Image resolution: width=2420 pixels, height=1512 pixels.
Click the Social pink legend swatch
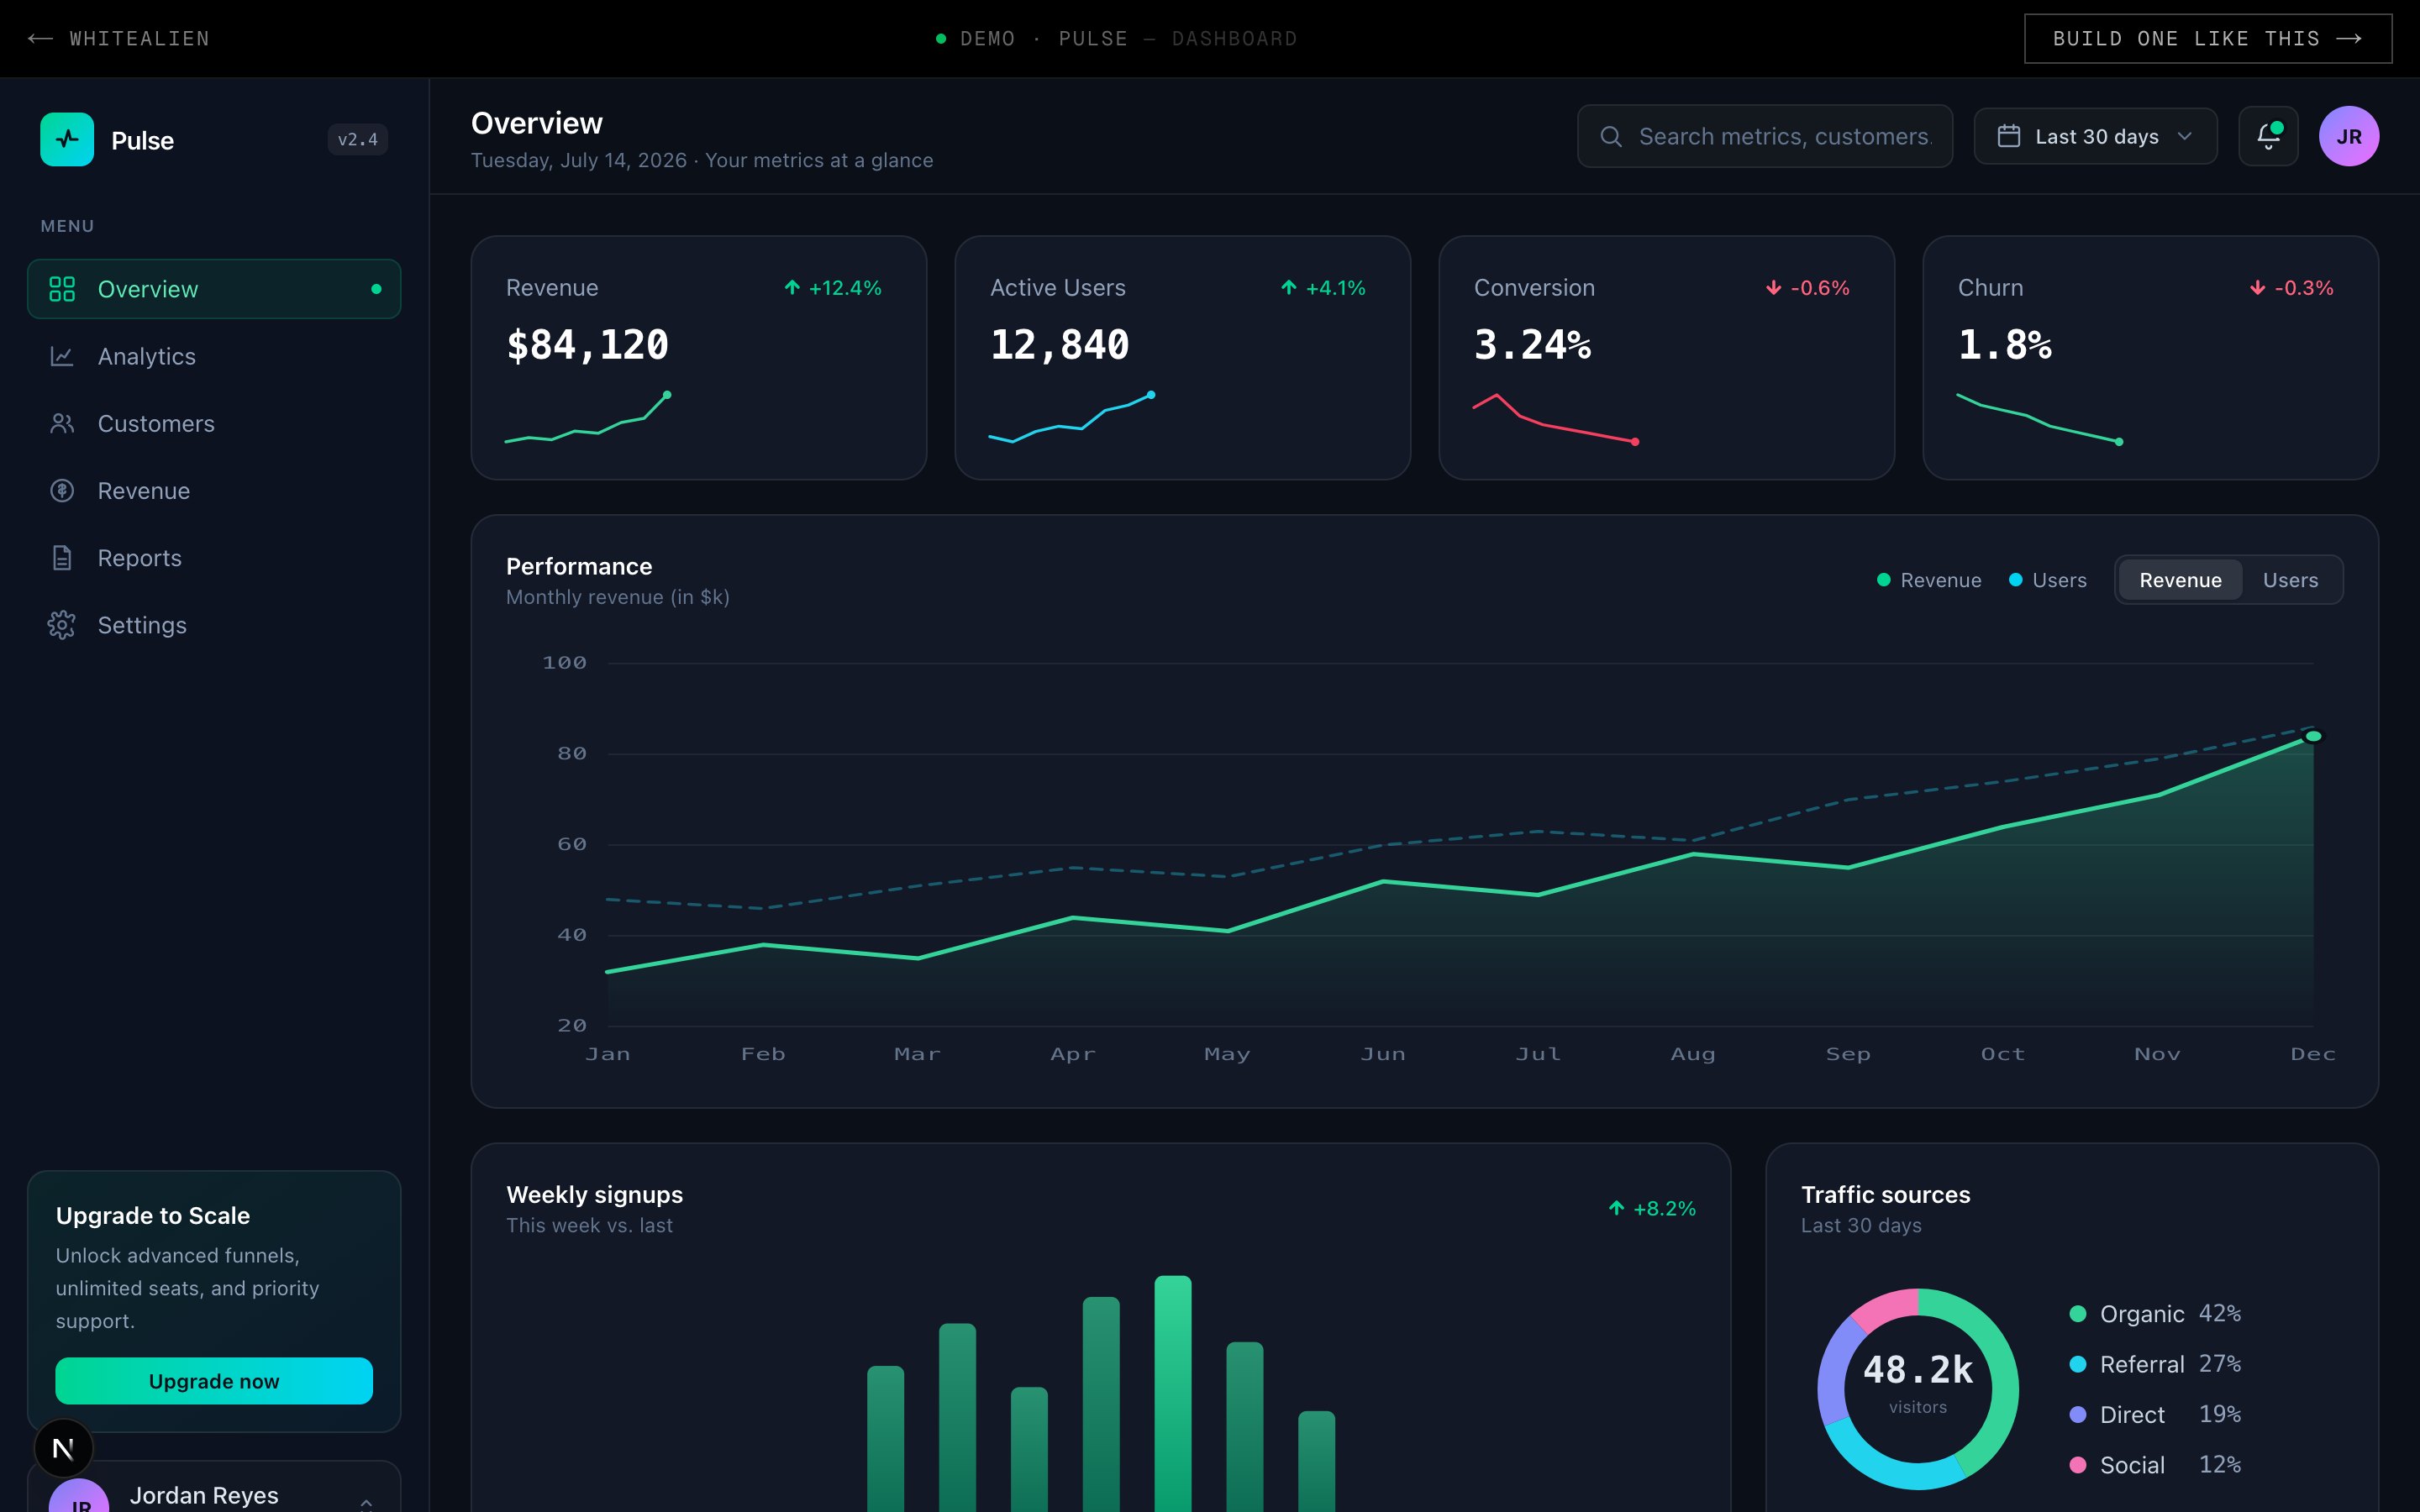(2077, 1465)
